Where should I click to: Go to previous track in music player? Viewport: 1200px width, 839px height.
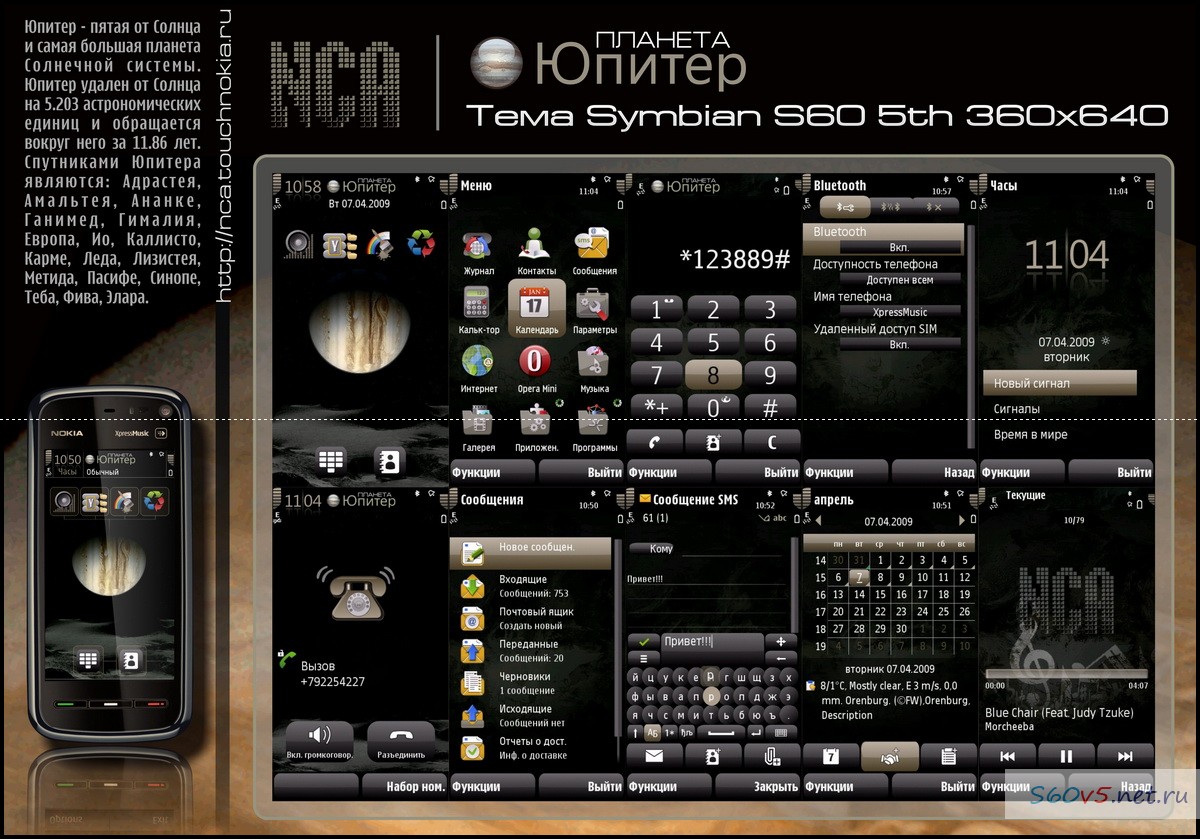[1008, 756]
